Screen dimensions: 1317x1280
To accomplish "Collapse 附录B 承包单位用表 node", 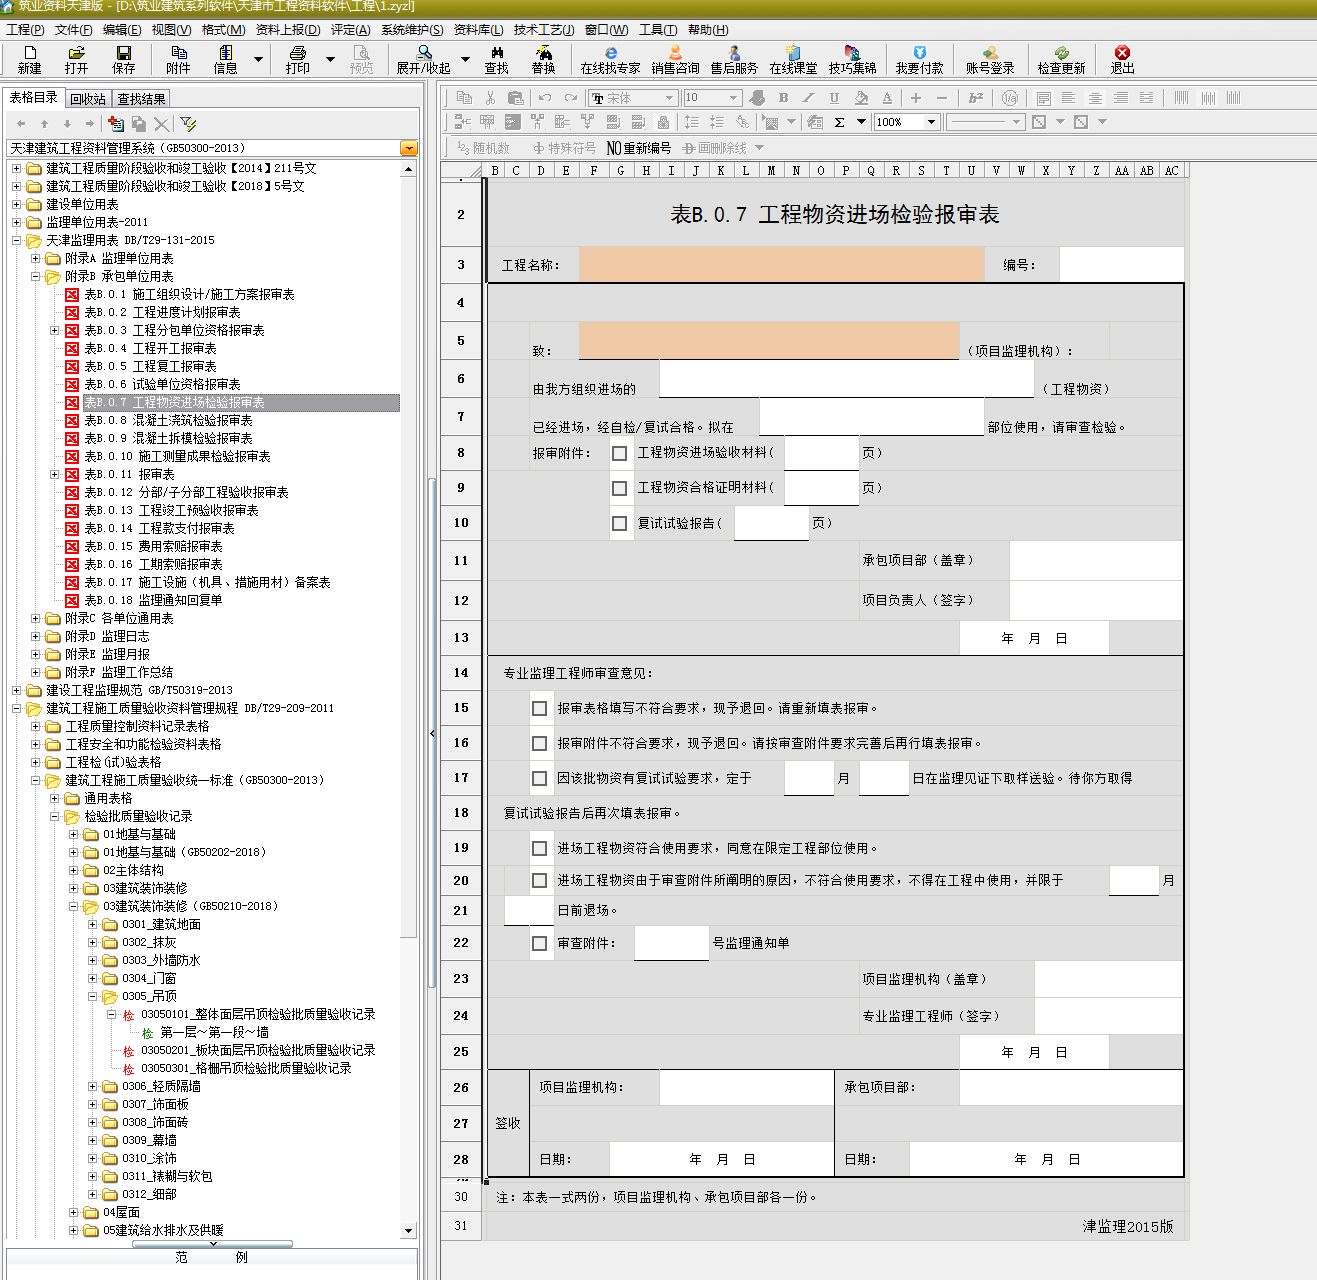I will [36, 276].
